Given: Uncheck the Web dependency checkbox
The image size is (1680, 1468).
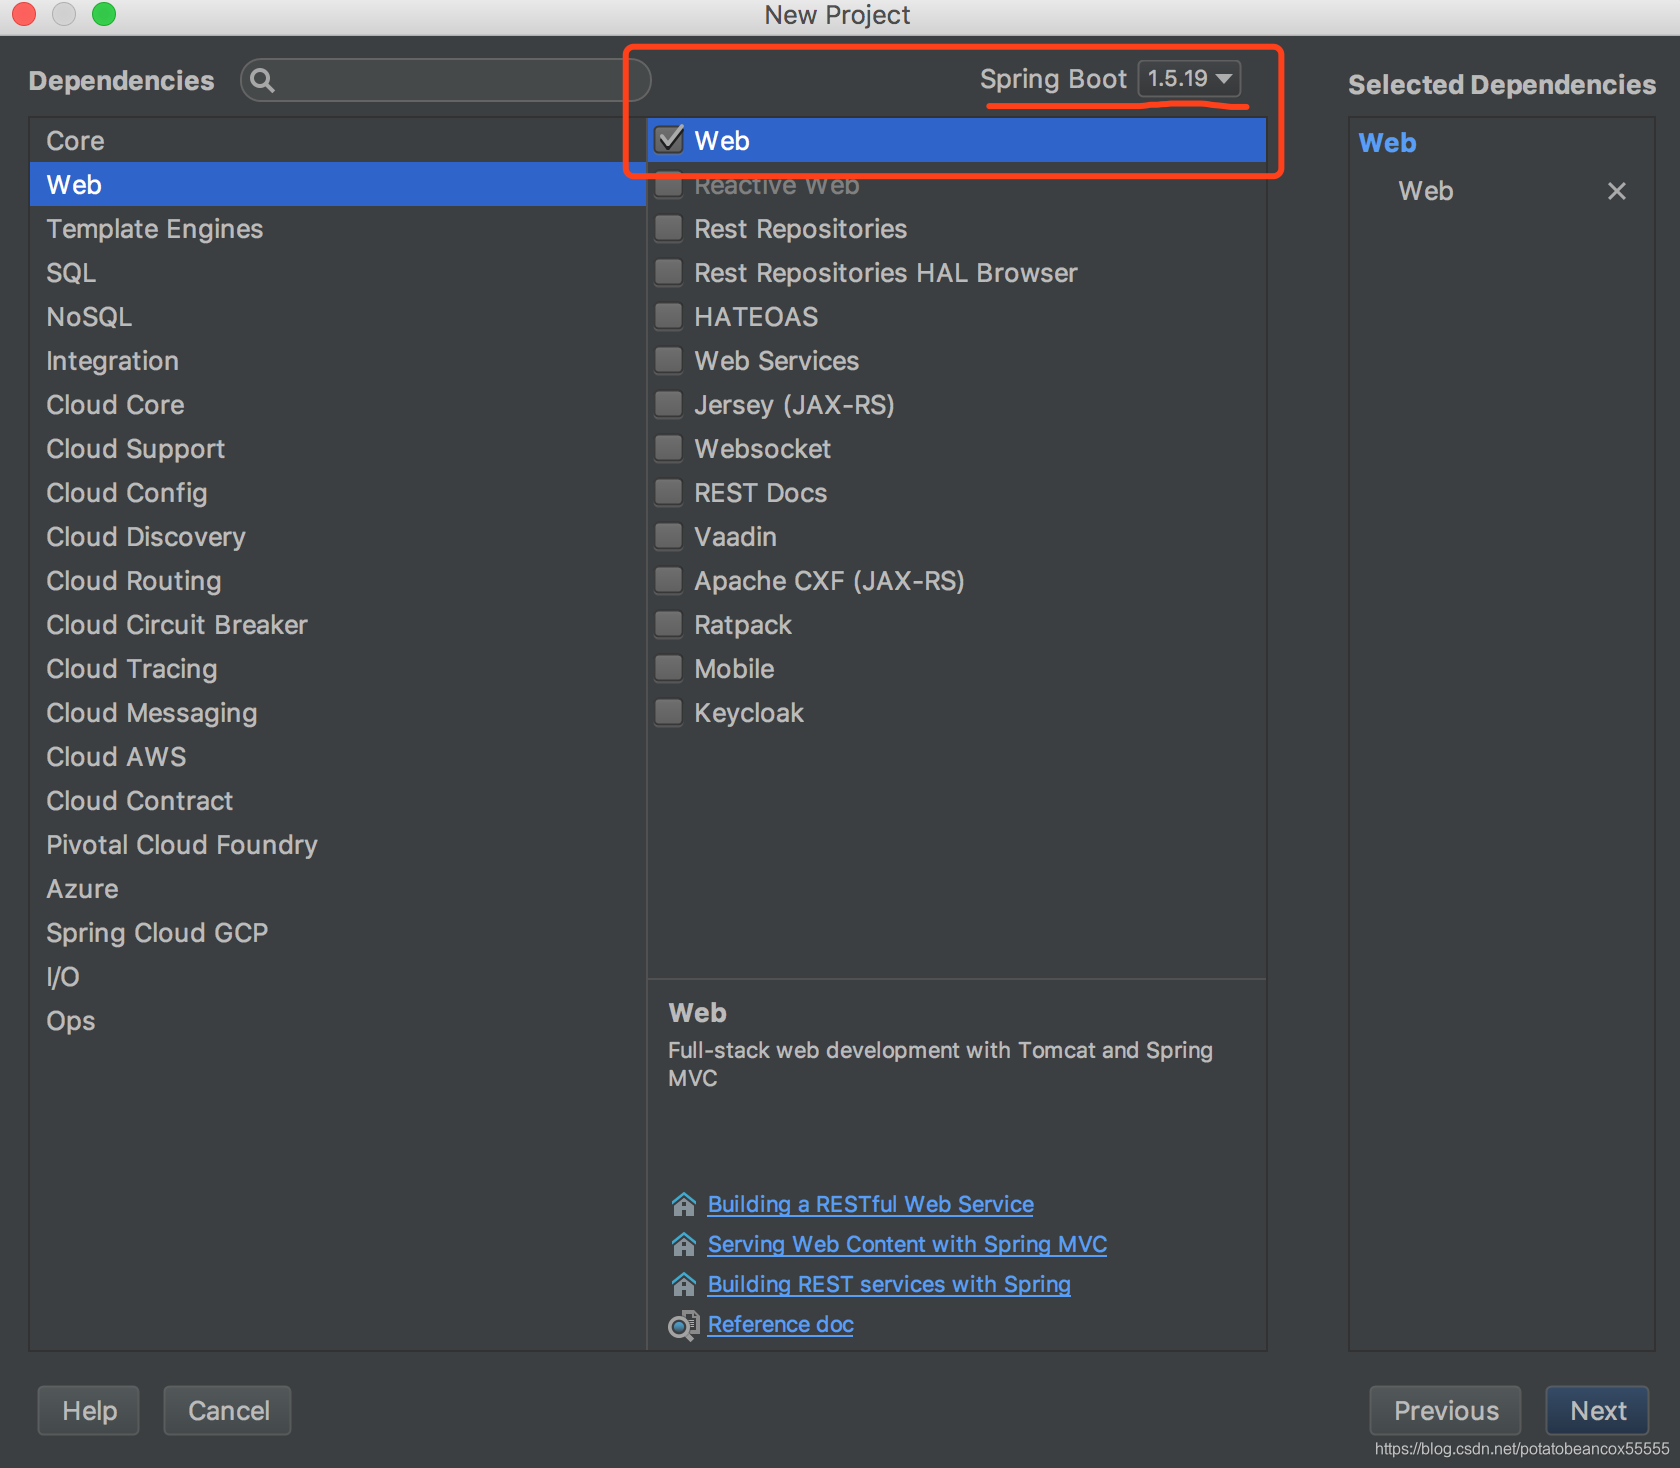Looking at the screenshot, I should tap(669, 140).
